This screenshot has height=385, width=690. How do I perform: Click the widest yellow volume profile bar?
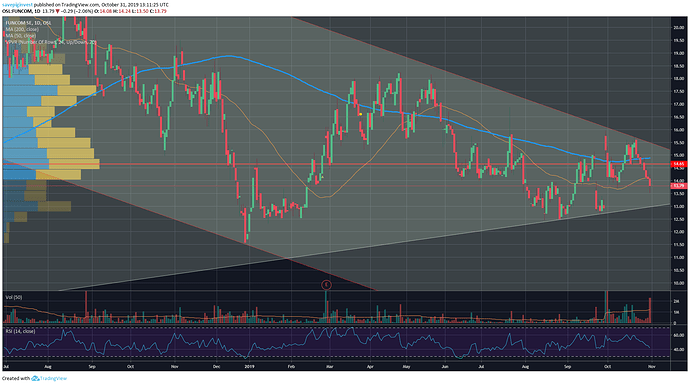point(74,165)
